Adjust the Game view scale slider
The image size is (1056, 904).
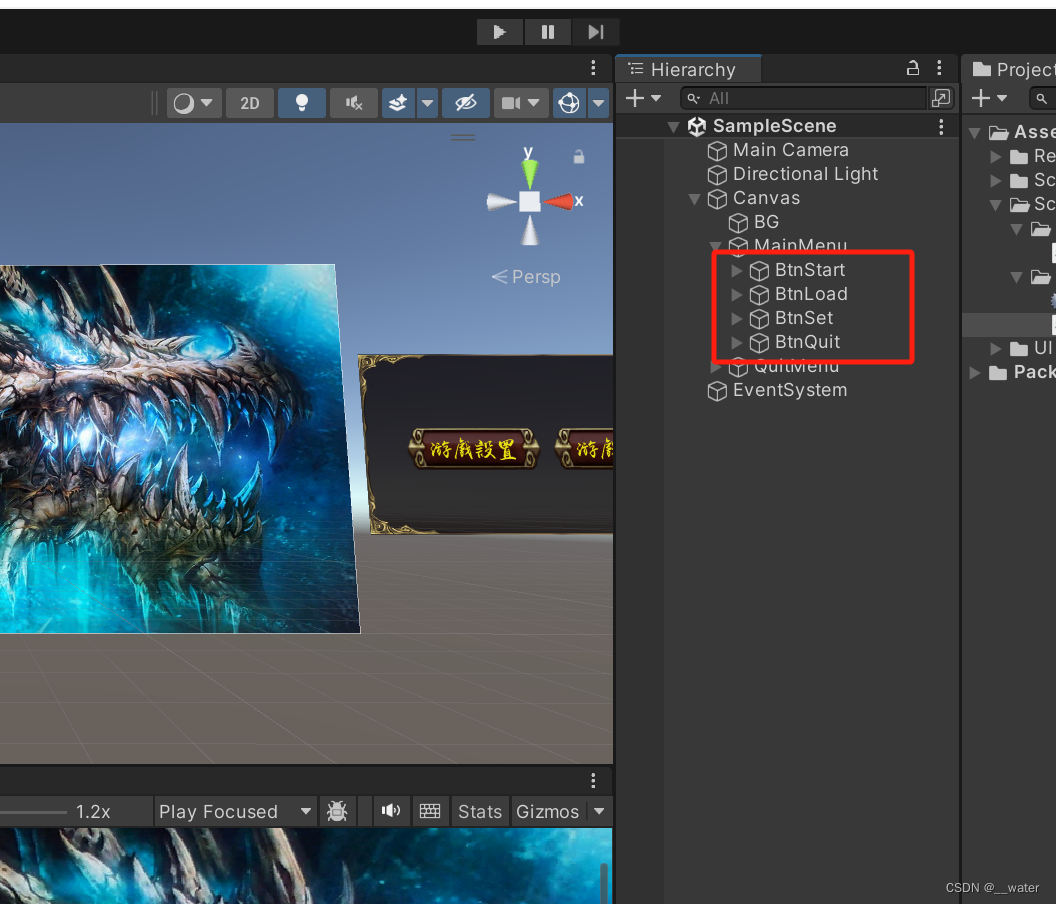(34, 812)
